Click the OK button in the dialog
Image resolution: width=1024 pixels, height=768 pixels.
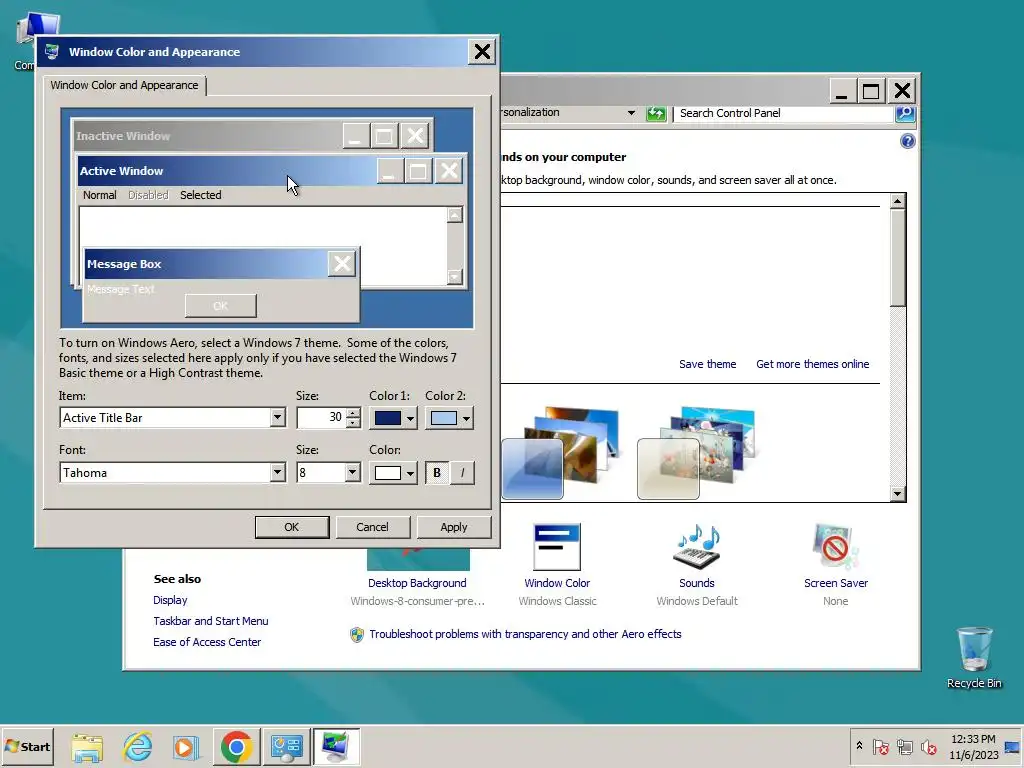point(292,527)
